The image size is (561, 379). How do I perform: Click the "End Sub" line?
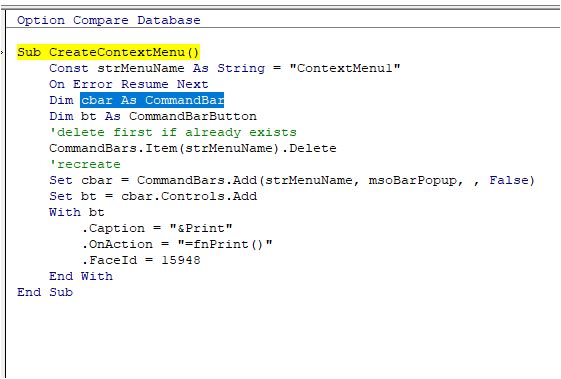pyautogui.click(x=45, y=292)
